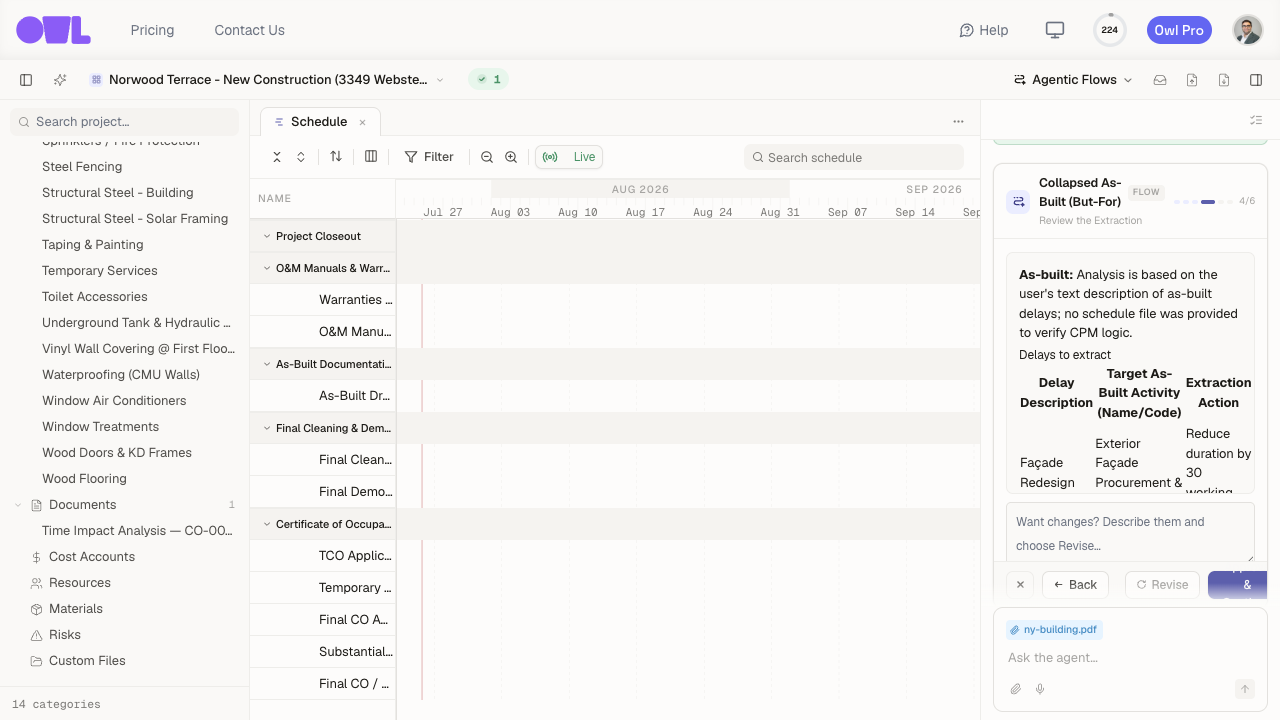Click the attach file paperclip icon

(x=1016, y=689)
